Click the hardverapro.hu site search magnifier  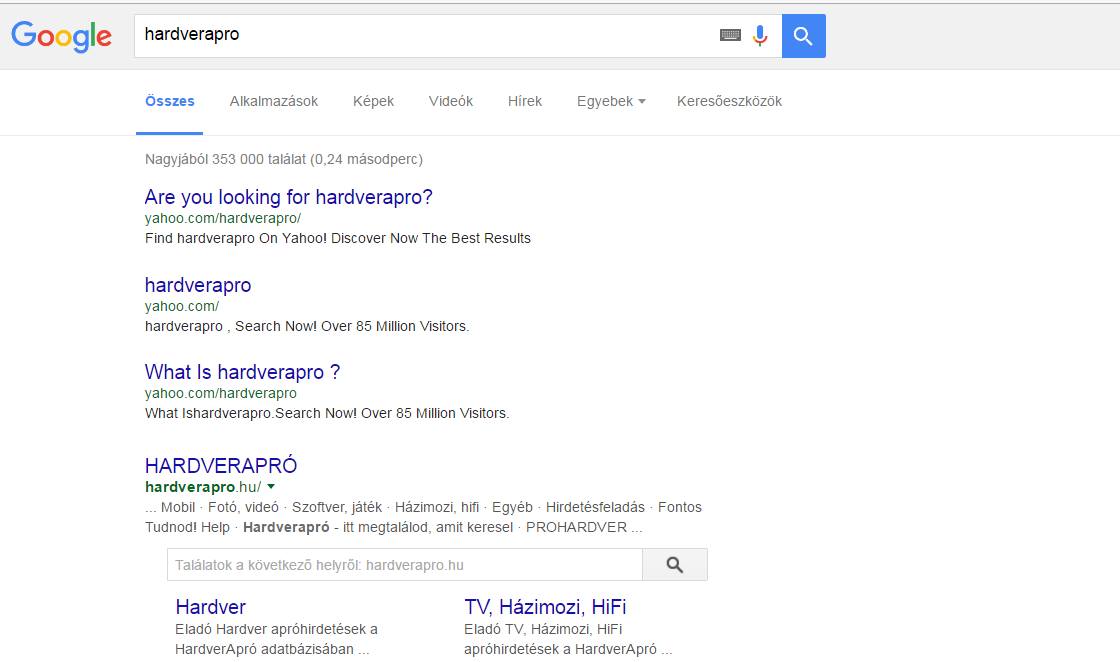[675, 565]
